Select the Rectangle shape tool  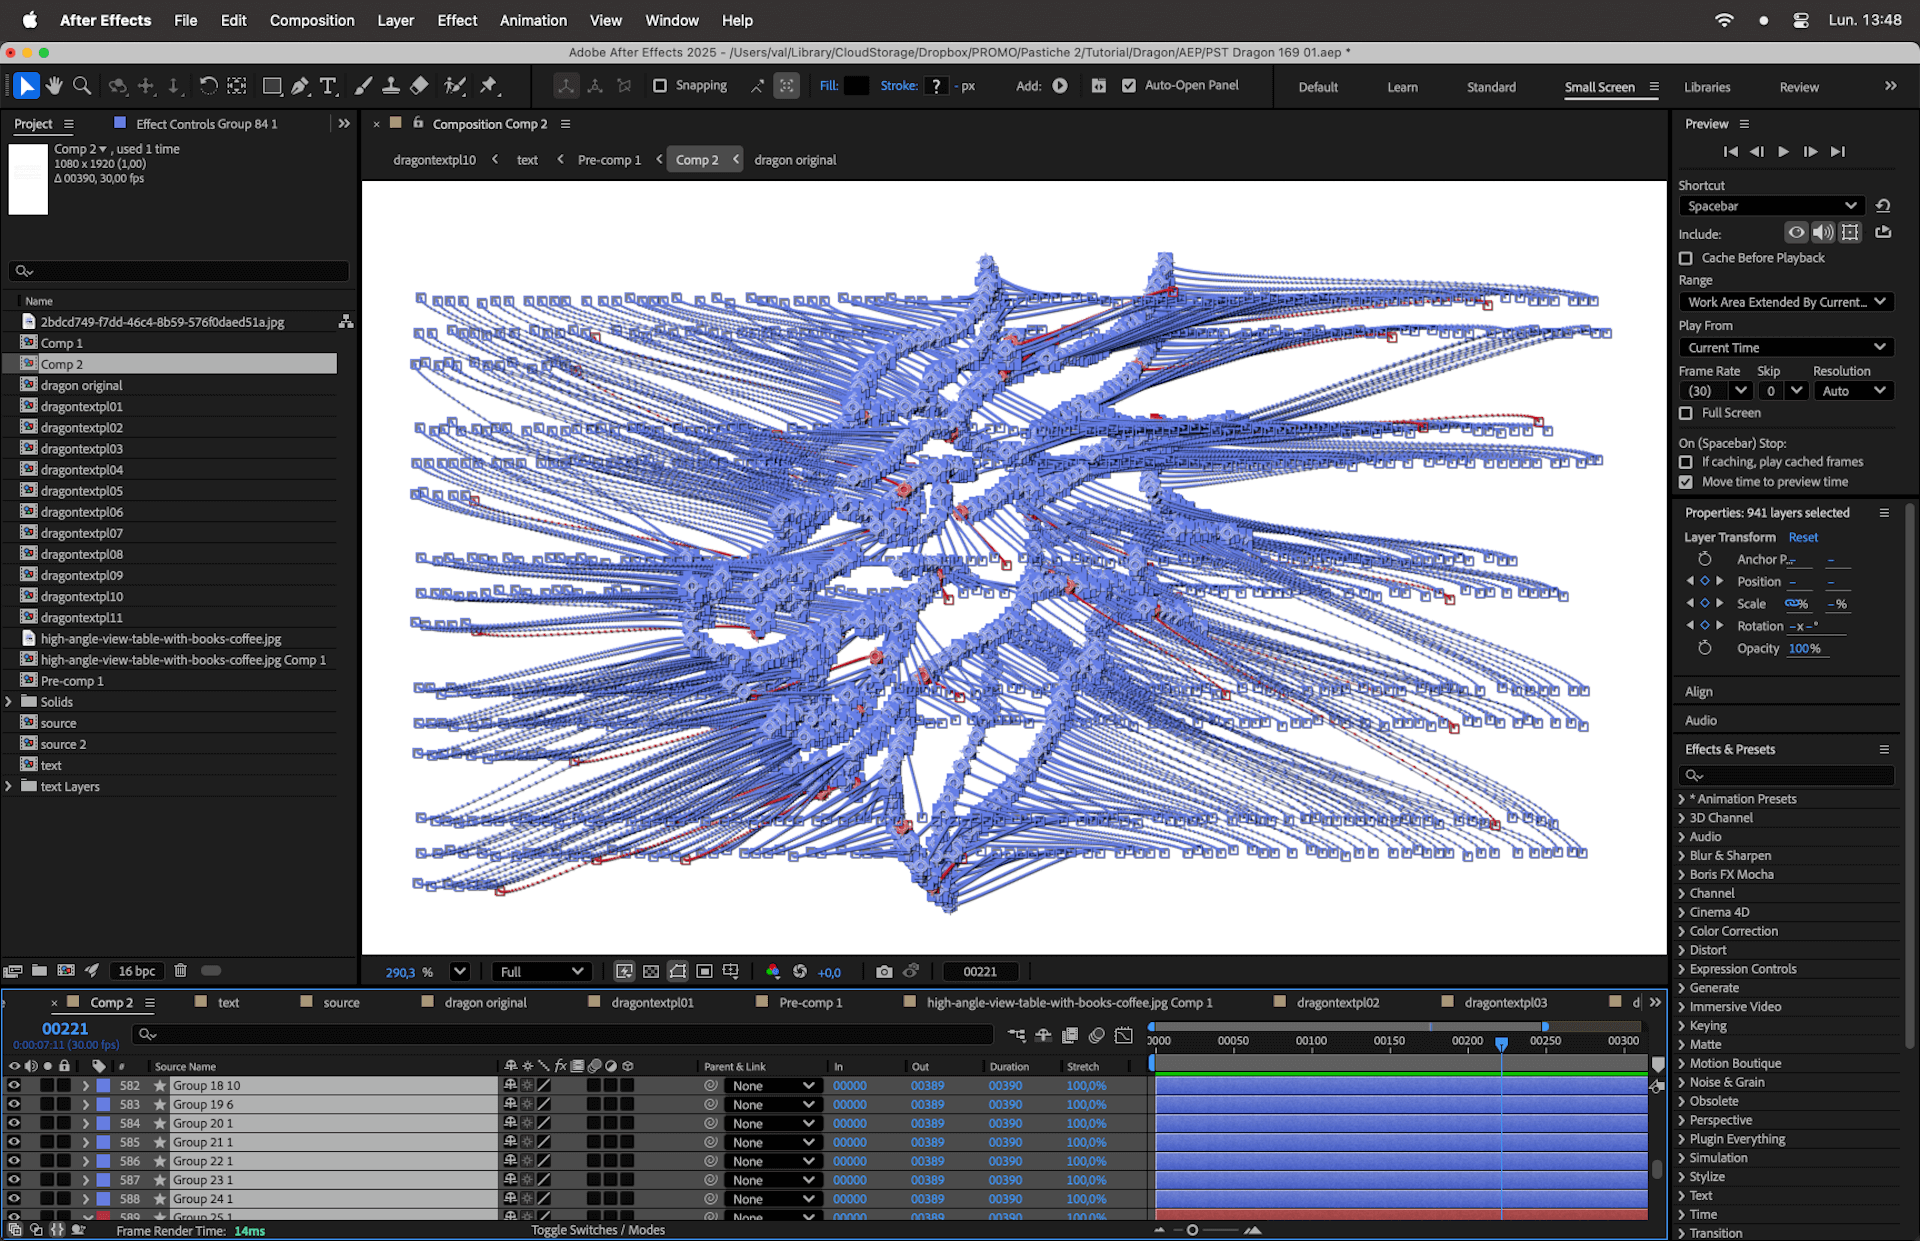coord(271,86)
